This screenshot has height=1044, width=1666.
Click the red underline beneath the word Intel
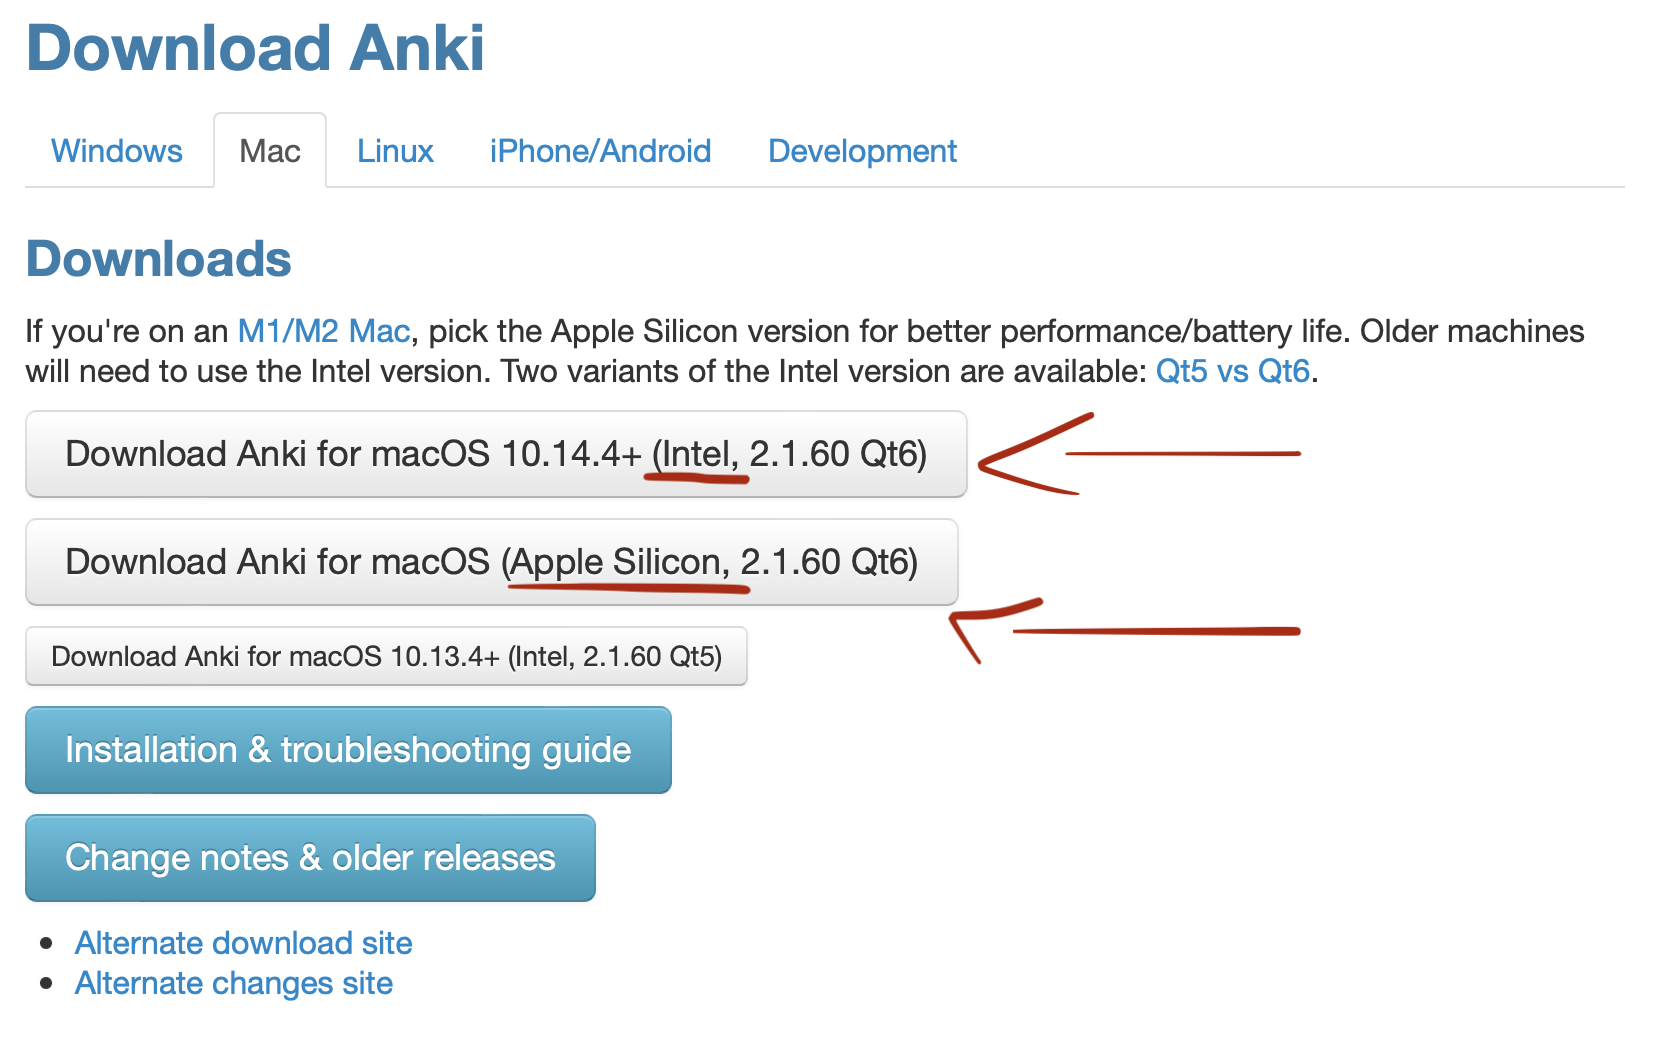(696, 479)
